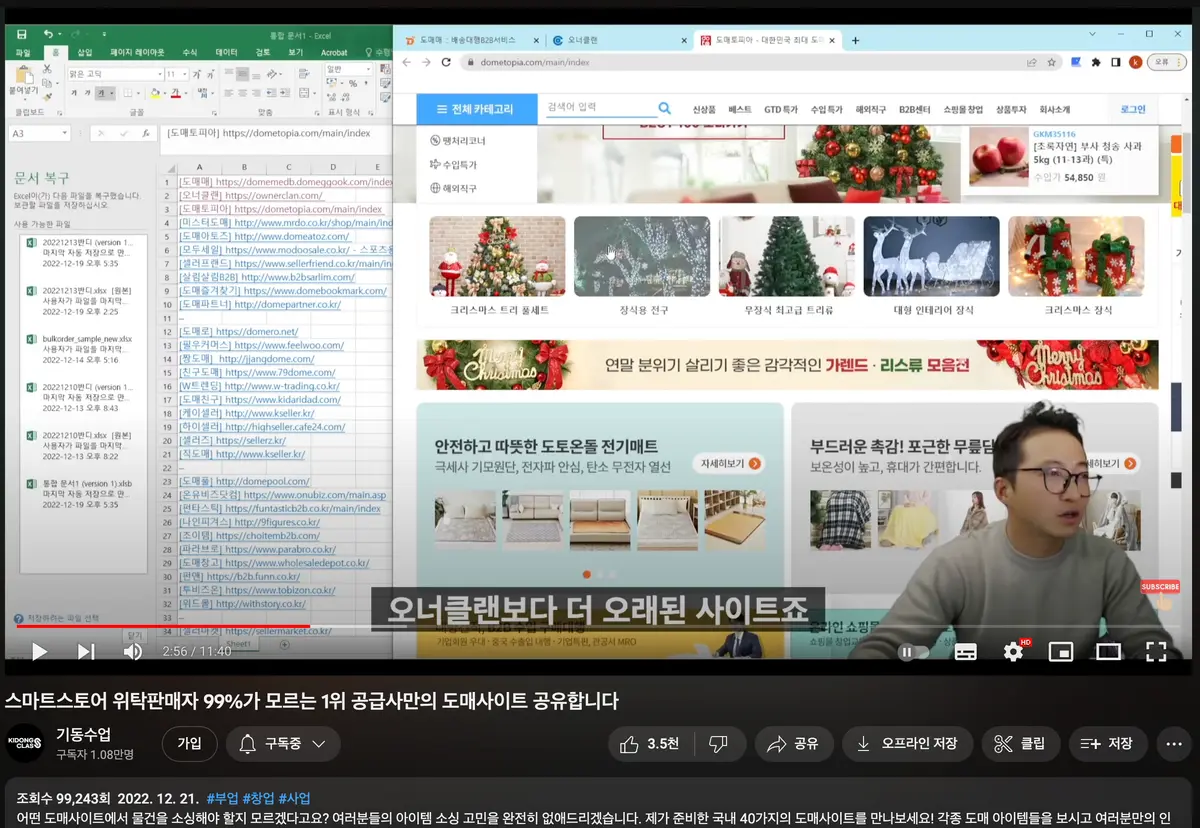1200x828 pixels.
Task: Open the Excel Acrobat ribbon tab
Action: click(x=334, y=52)
